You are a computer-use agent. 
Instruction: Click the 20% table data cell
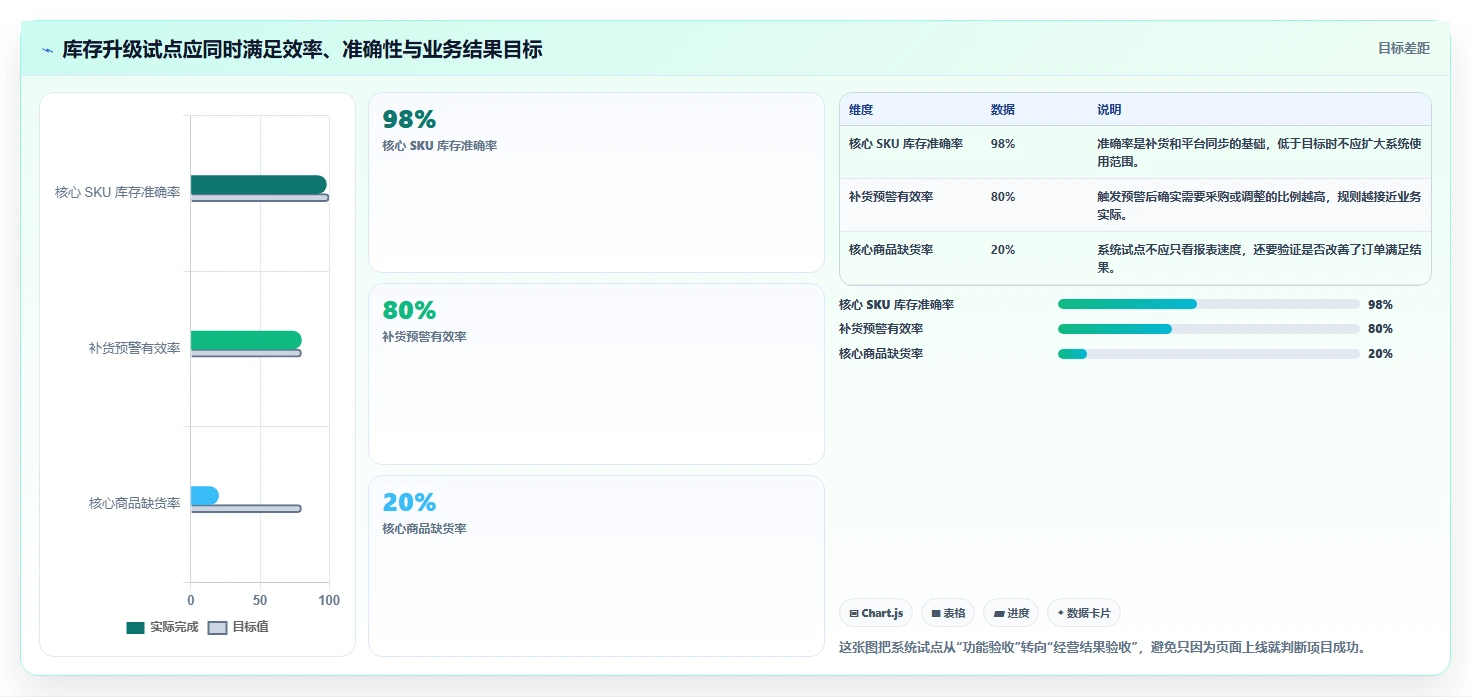1003,250
